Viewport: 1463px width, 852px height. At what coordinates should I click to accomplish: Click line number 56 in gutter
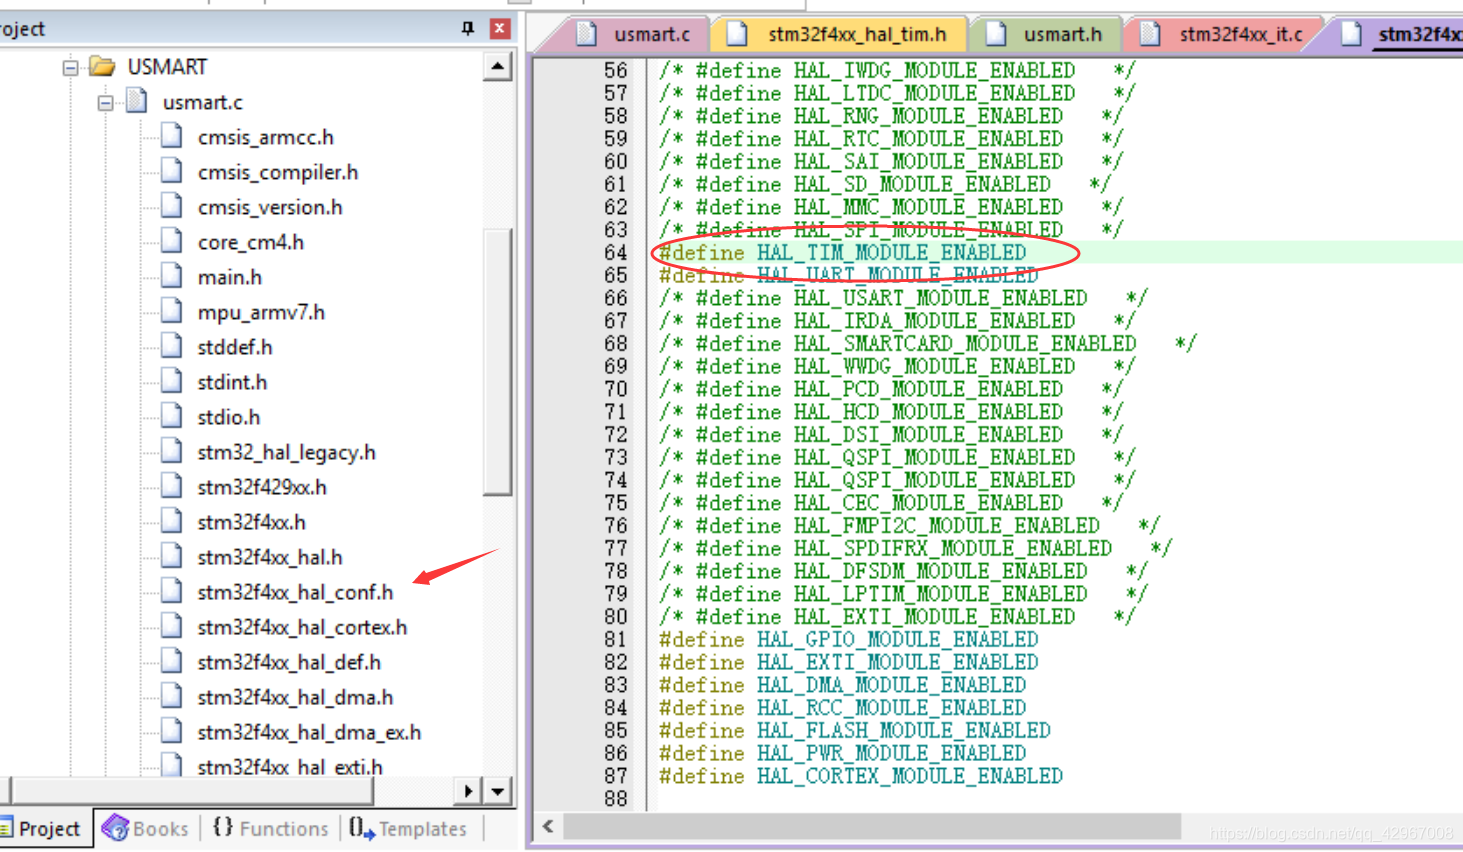(615, 71)
